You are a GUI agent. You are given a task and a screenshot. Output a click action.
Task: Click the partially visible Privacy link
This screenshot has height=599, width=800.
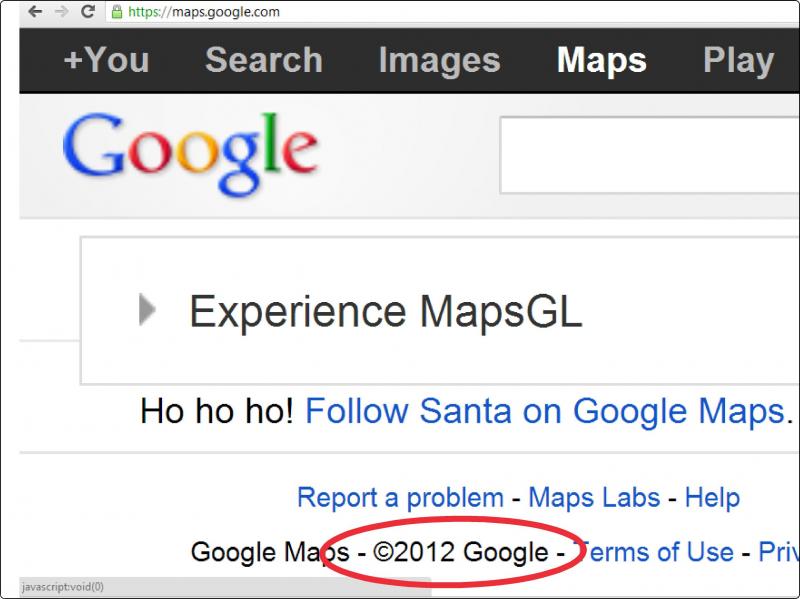tap(779, 552)
